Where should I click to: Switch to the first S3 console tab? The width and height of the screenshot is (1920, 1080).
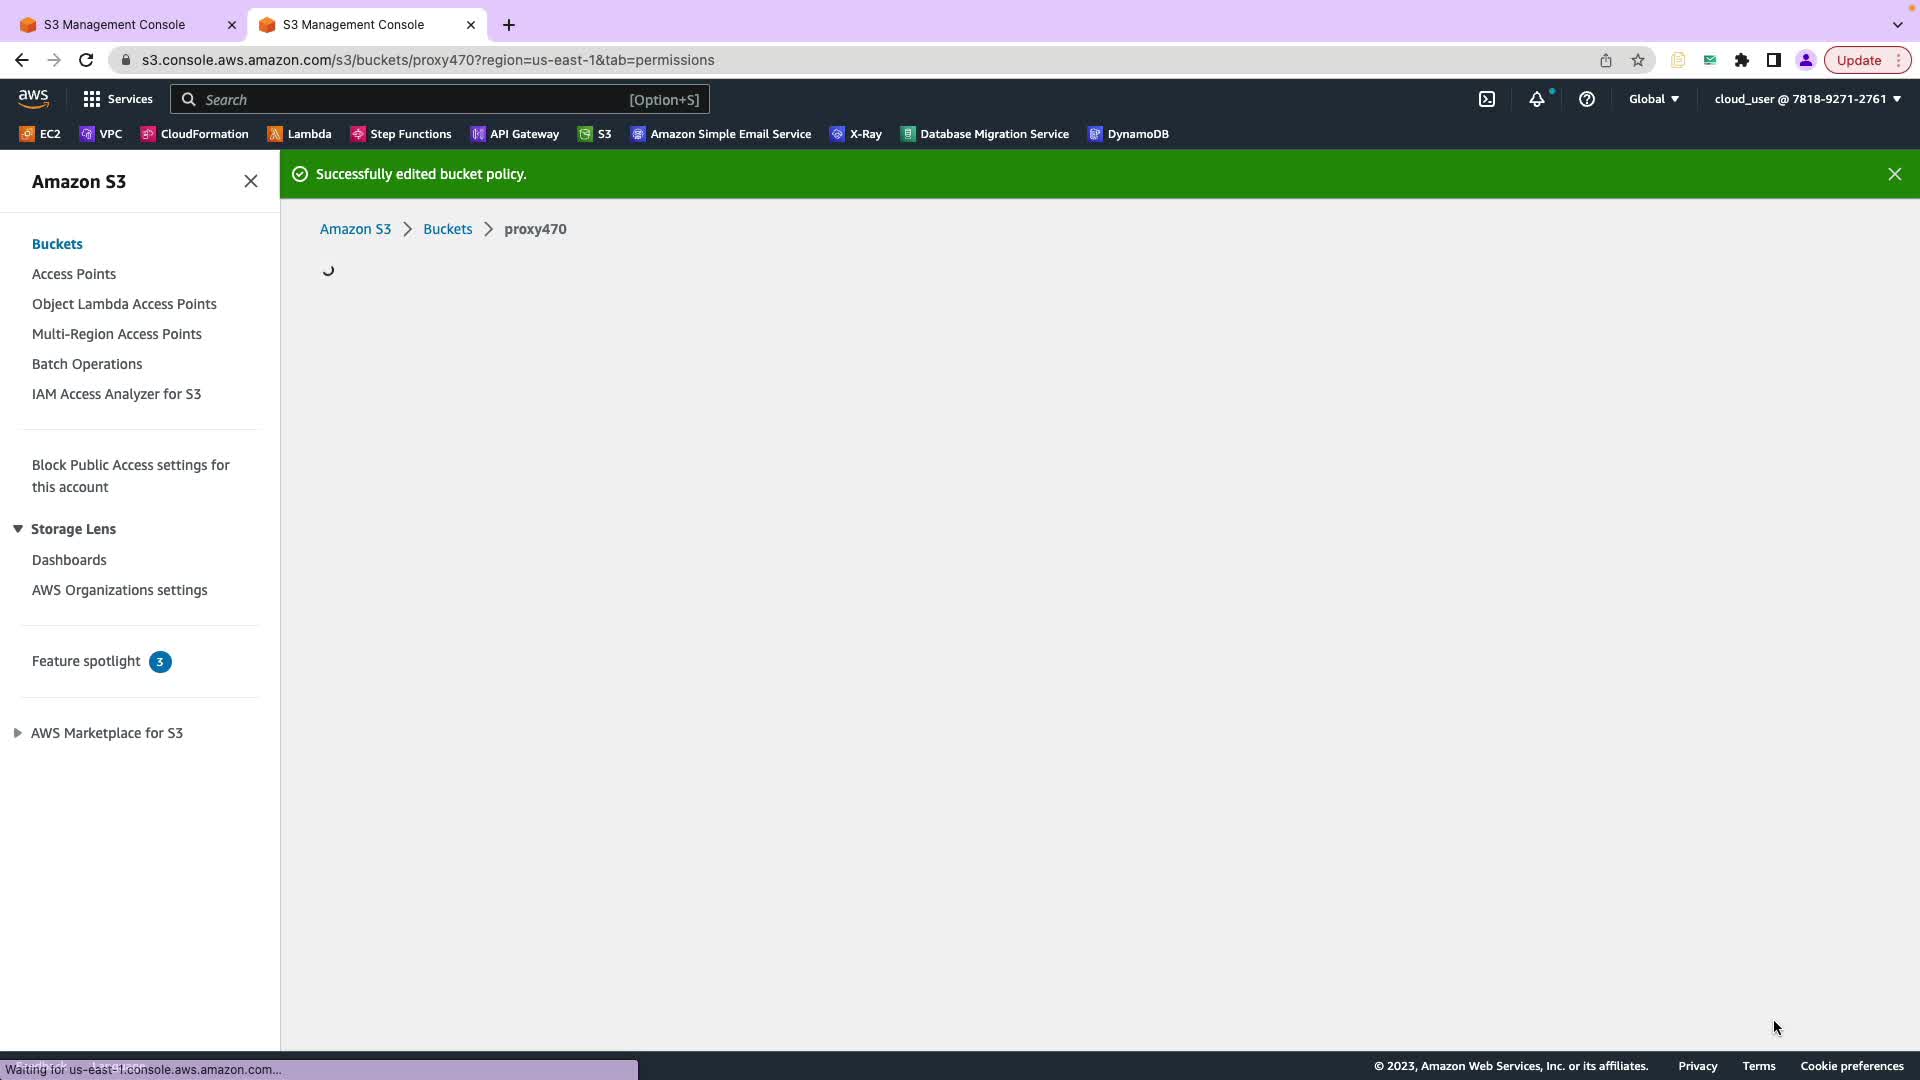(114, 24)
